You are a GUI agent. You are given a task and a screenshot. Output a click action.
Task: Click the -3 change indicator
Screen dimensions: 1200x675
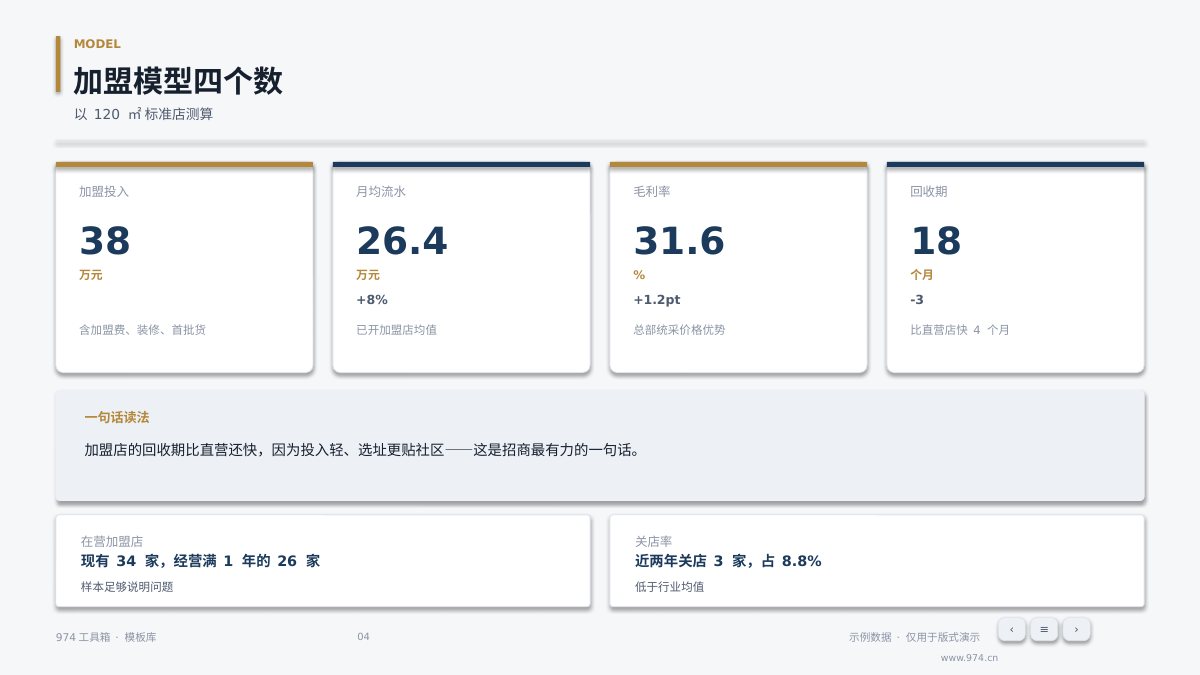[917, 300]
